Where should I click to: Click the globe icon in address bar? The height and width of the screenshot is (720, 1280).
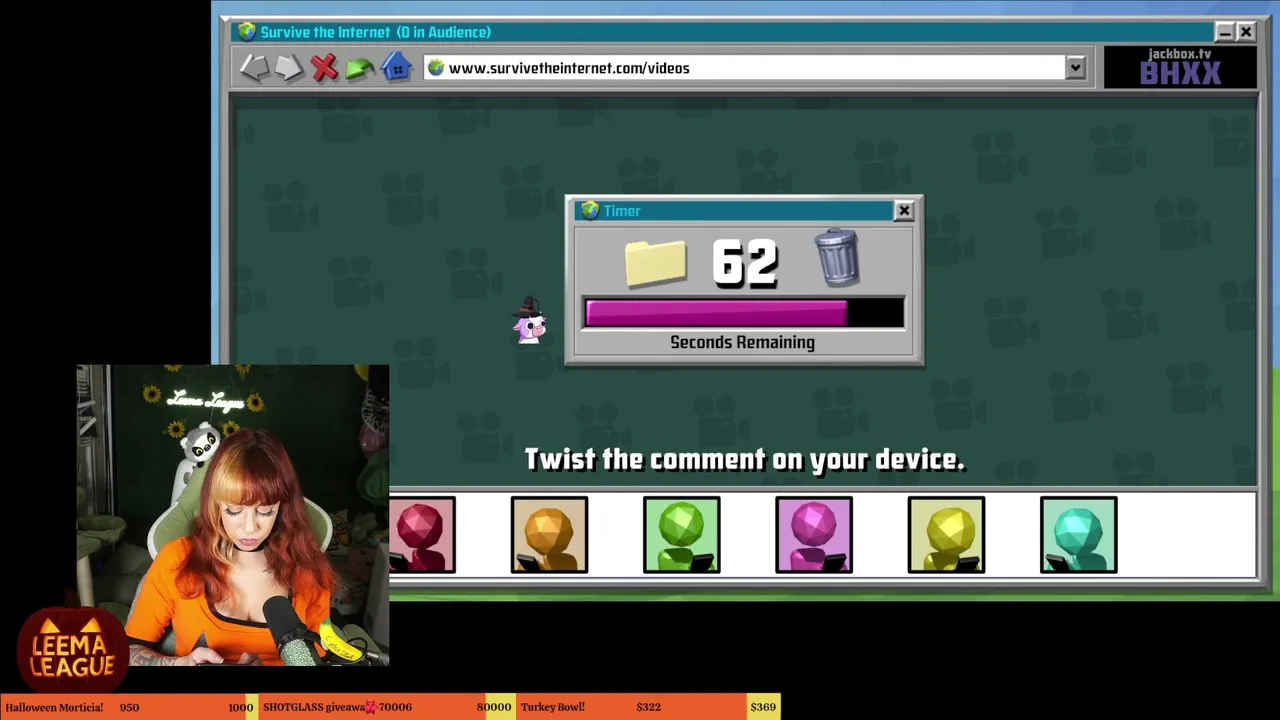coord(435,68)
